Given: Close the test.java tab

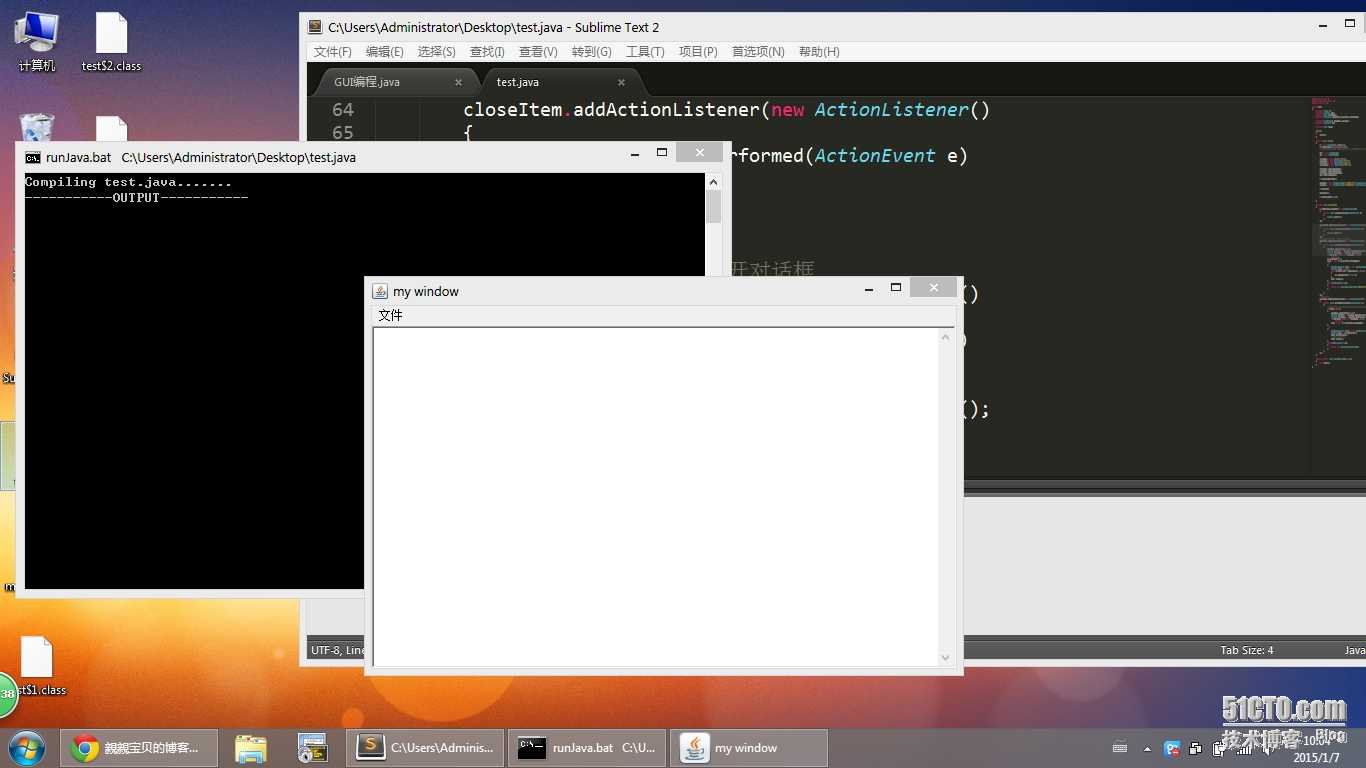Looking at the screenshot, I should pos(621,82).
